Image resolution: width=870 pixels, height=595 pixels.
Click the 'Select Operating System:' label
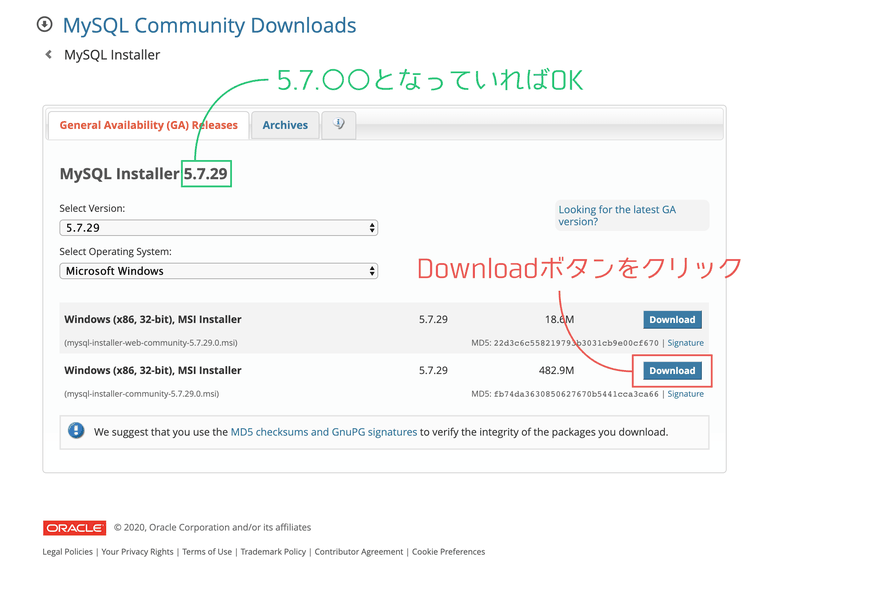[115, 251]
